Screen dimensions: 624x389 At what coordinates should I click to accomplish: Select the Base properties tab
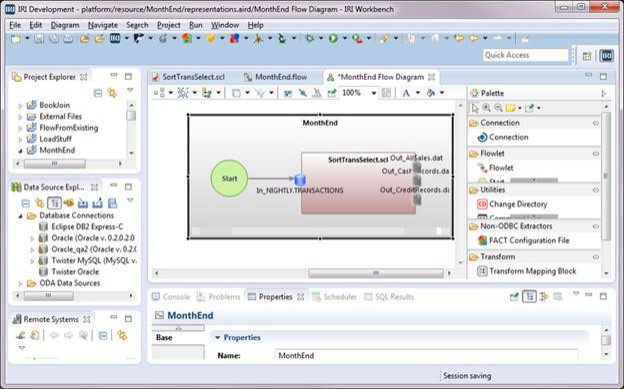pos(178,338)
